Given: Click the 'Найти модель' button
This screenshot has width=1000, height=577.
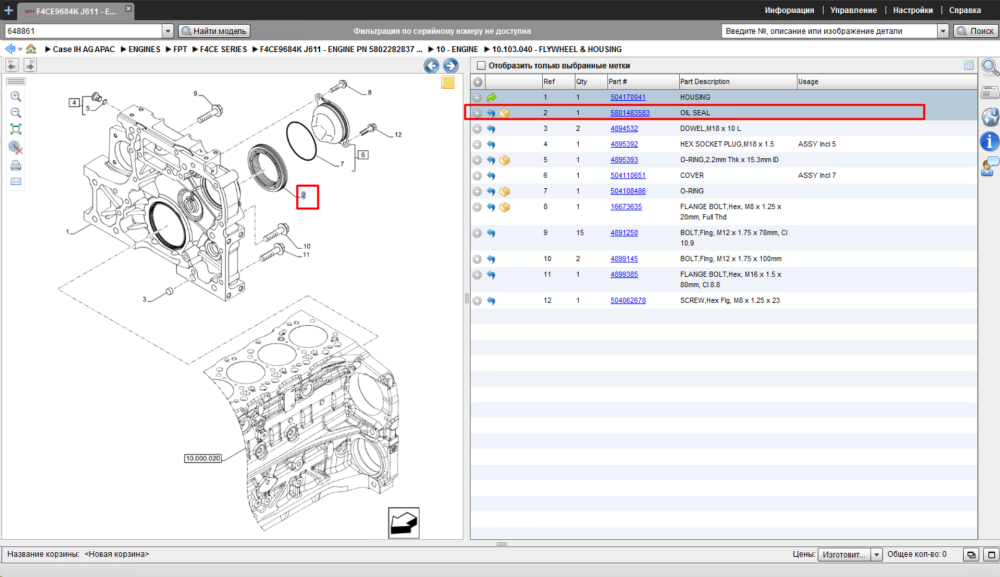Looking at the screenshot, I should 214,31.
